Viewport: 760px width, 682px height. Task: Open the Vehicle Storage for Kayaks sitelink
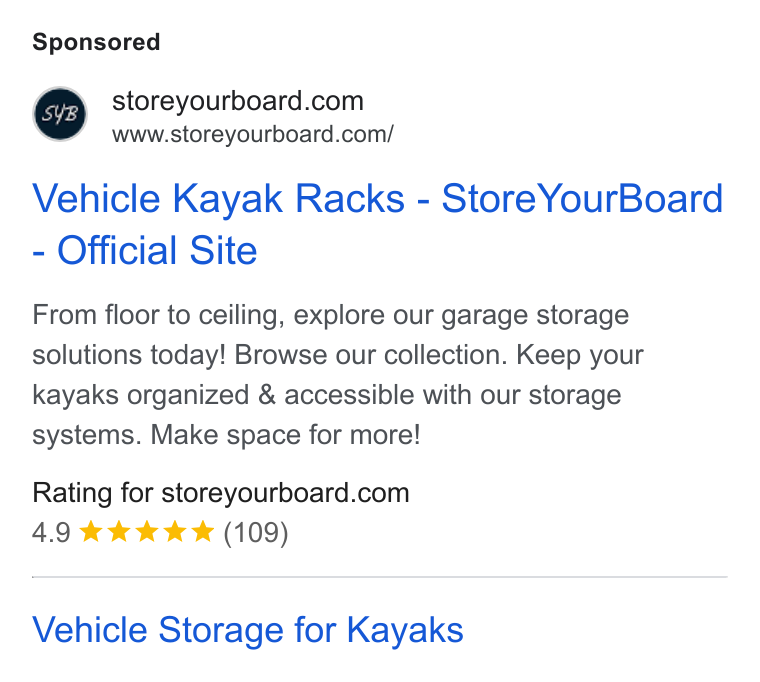[x=248, y=630]
